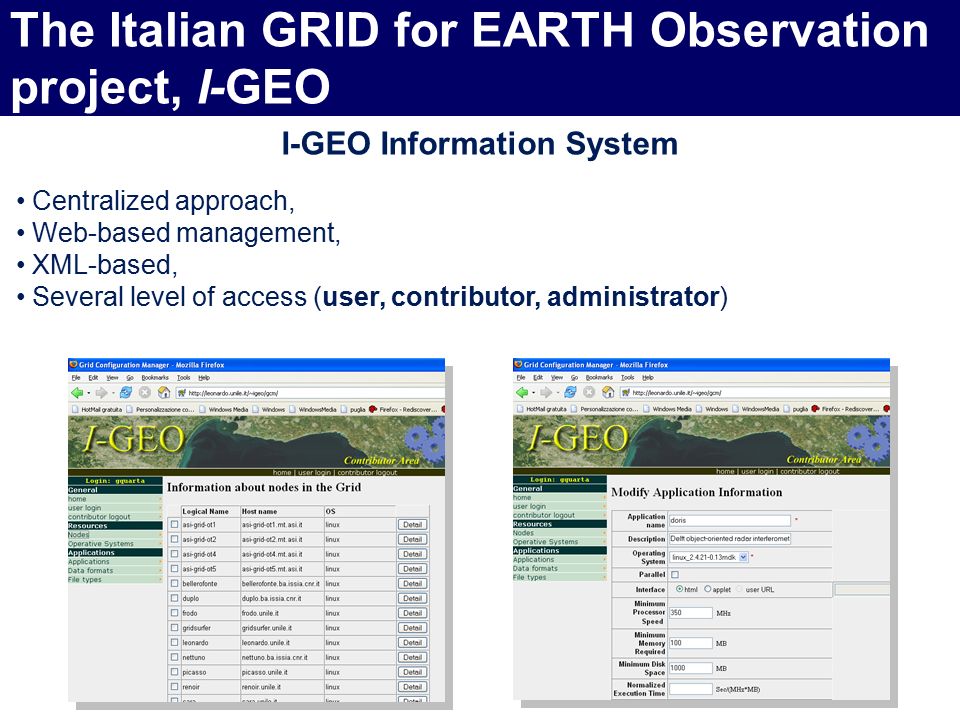Click site favicon in Modify Application address bar
The image size is (960, 720).
pos(626,392)
